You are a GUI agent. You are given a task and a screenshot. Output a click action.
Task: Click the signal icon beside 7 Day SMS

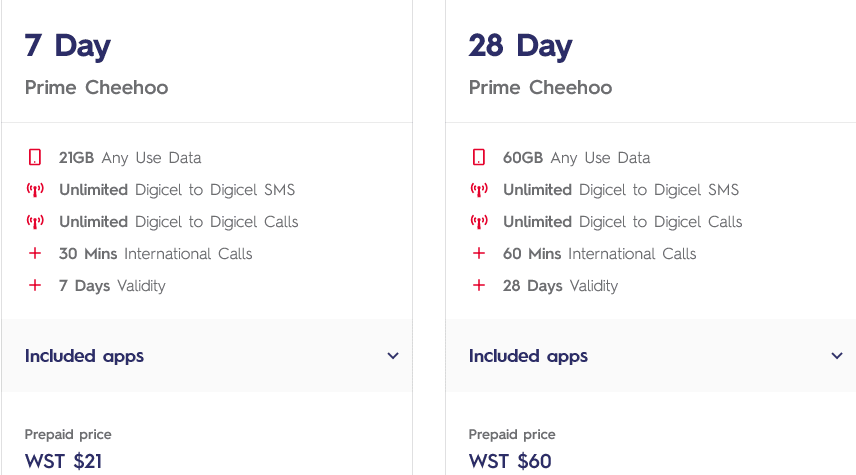click(35, 190)
